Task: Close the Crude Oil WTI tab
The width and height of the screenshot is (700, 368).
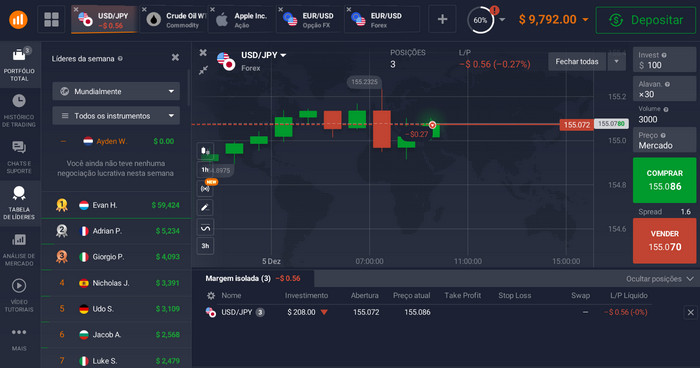Action: [144, 9]
